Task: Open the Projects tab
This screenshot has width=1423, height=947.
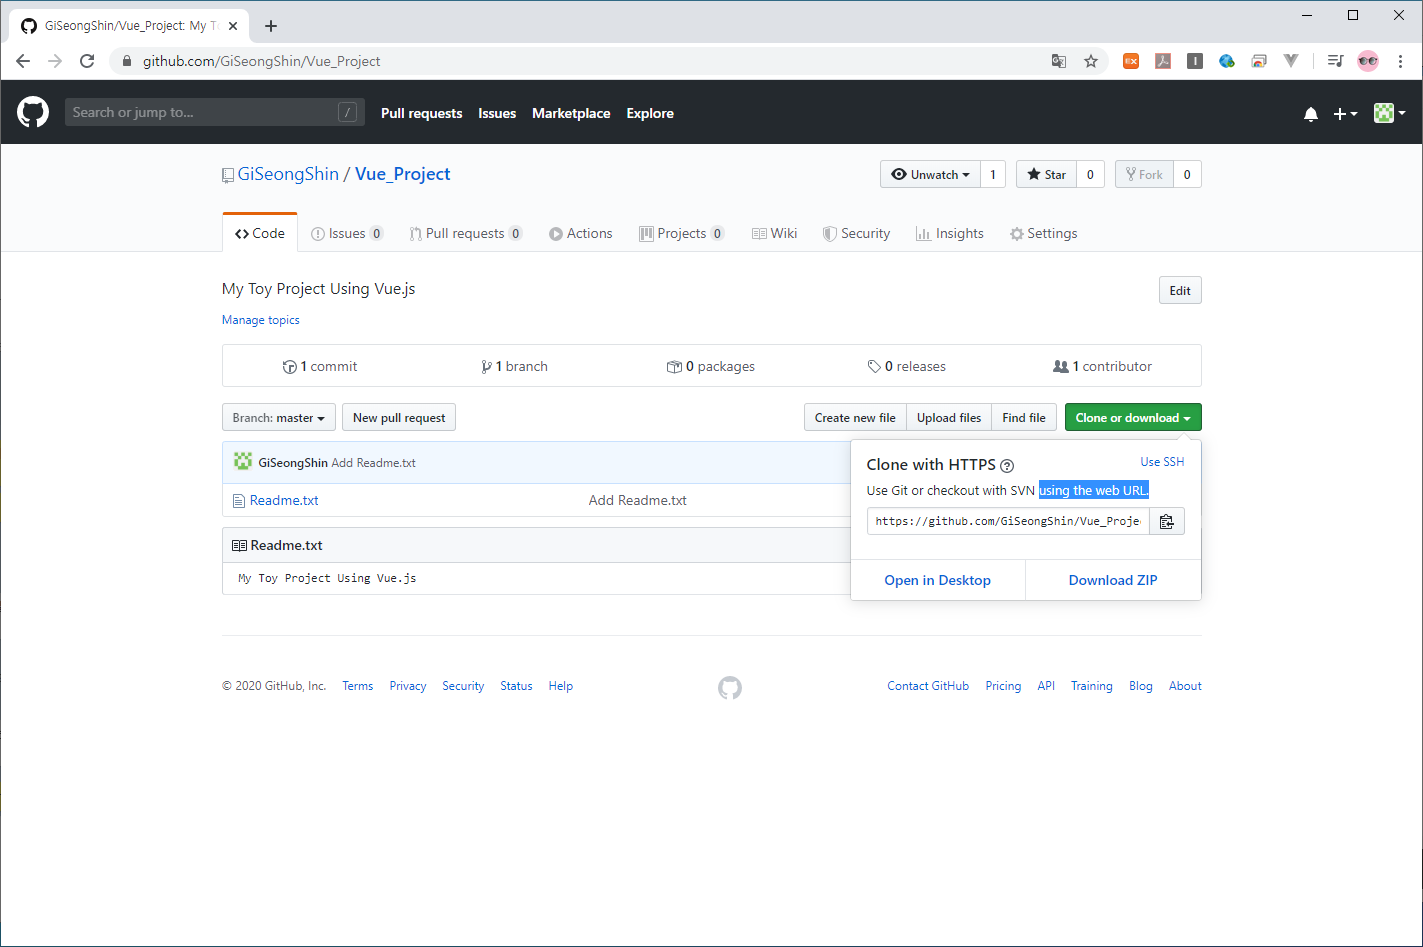Action: click(682, 233)
